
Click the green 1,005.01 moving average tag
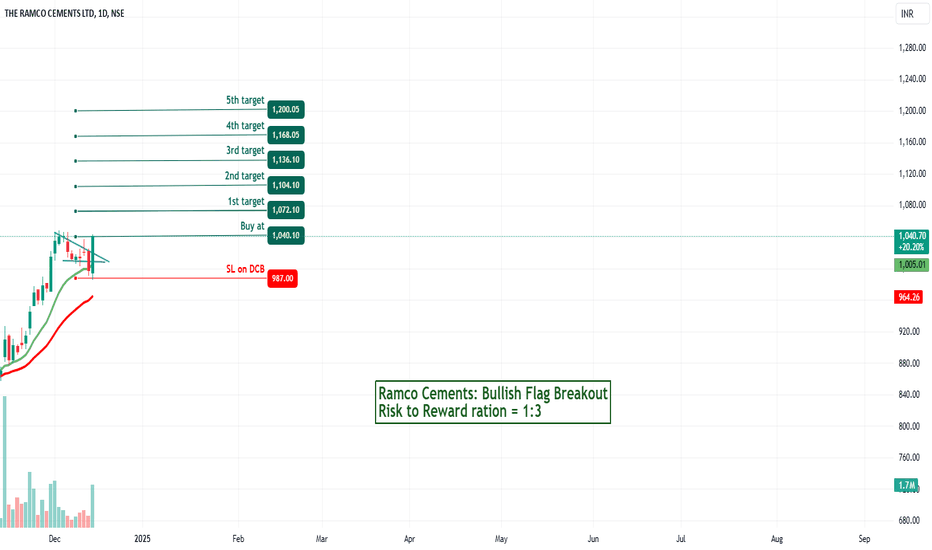pos(912,265)
